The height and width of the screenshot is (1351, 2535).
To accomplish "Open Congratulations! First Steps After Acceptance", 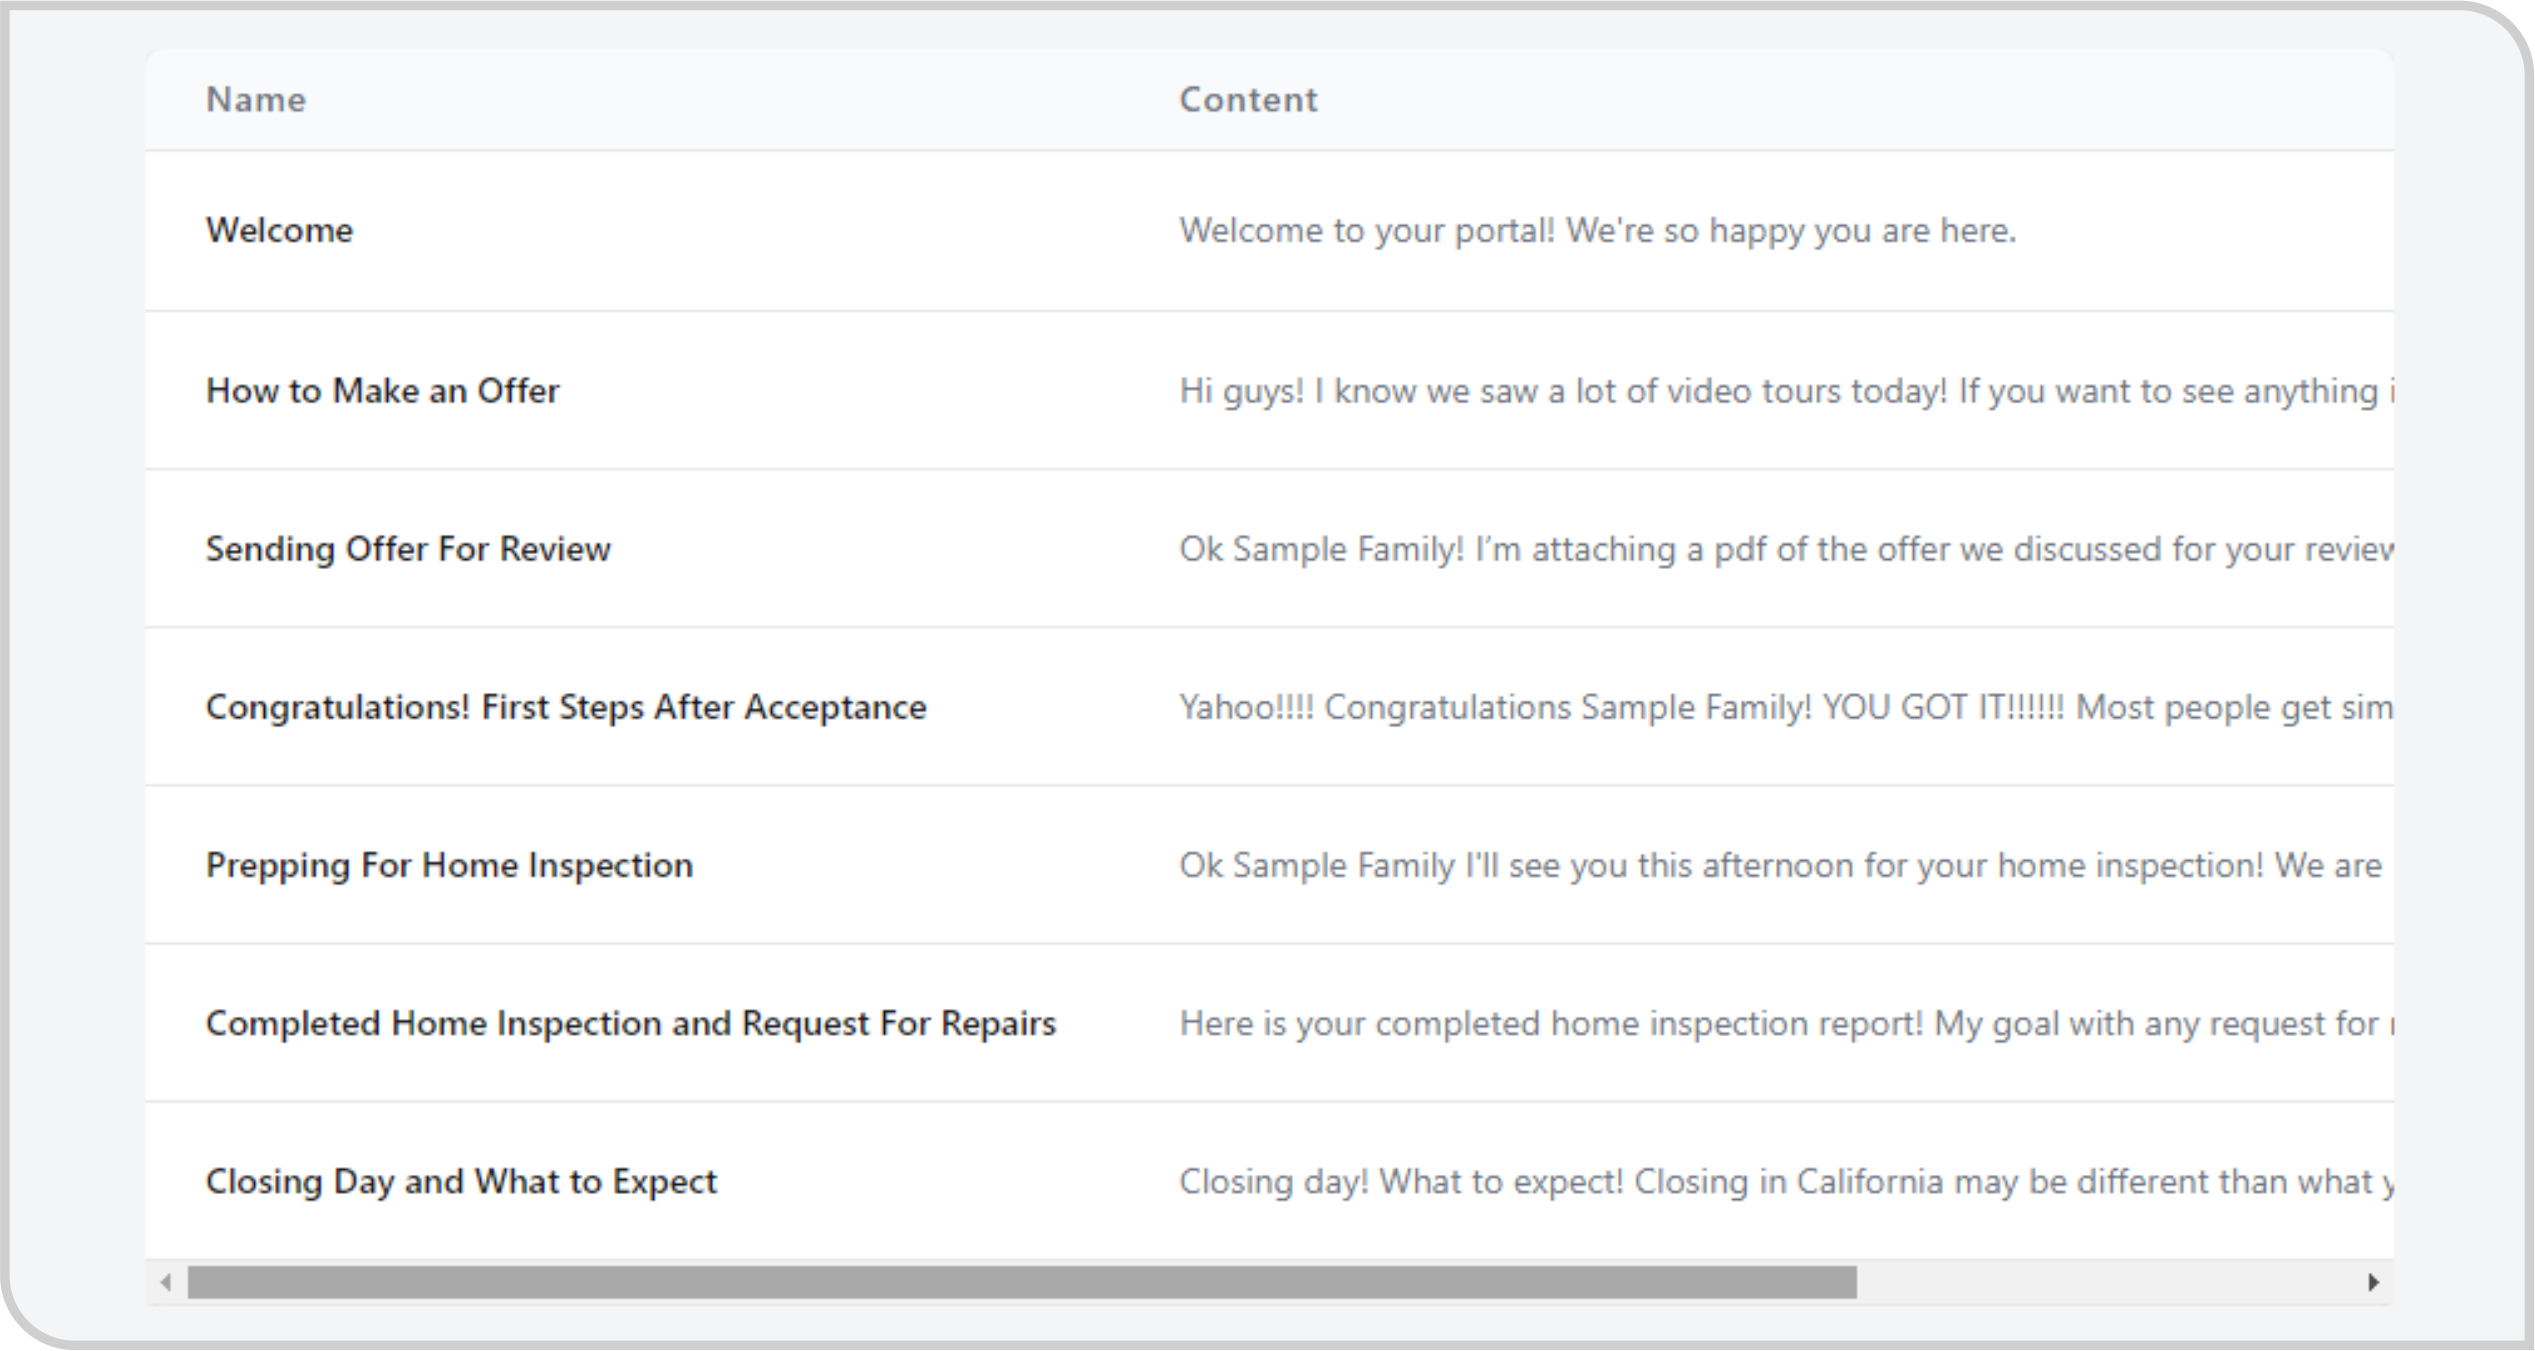I will coord(566,707).
